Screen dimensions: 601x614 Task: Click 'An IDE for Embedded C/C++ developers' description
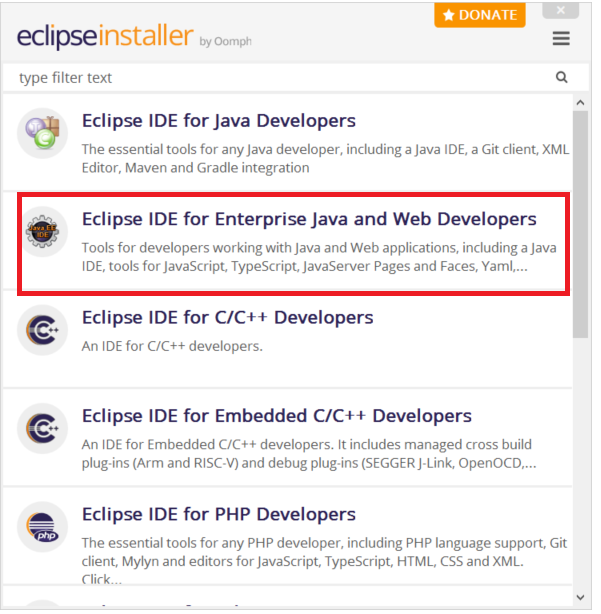309,453
